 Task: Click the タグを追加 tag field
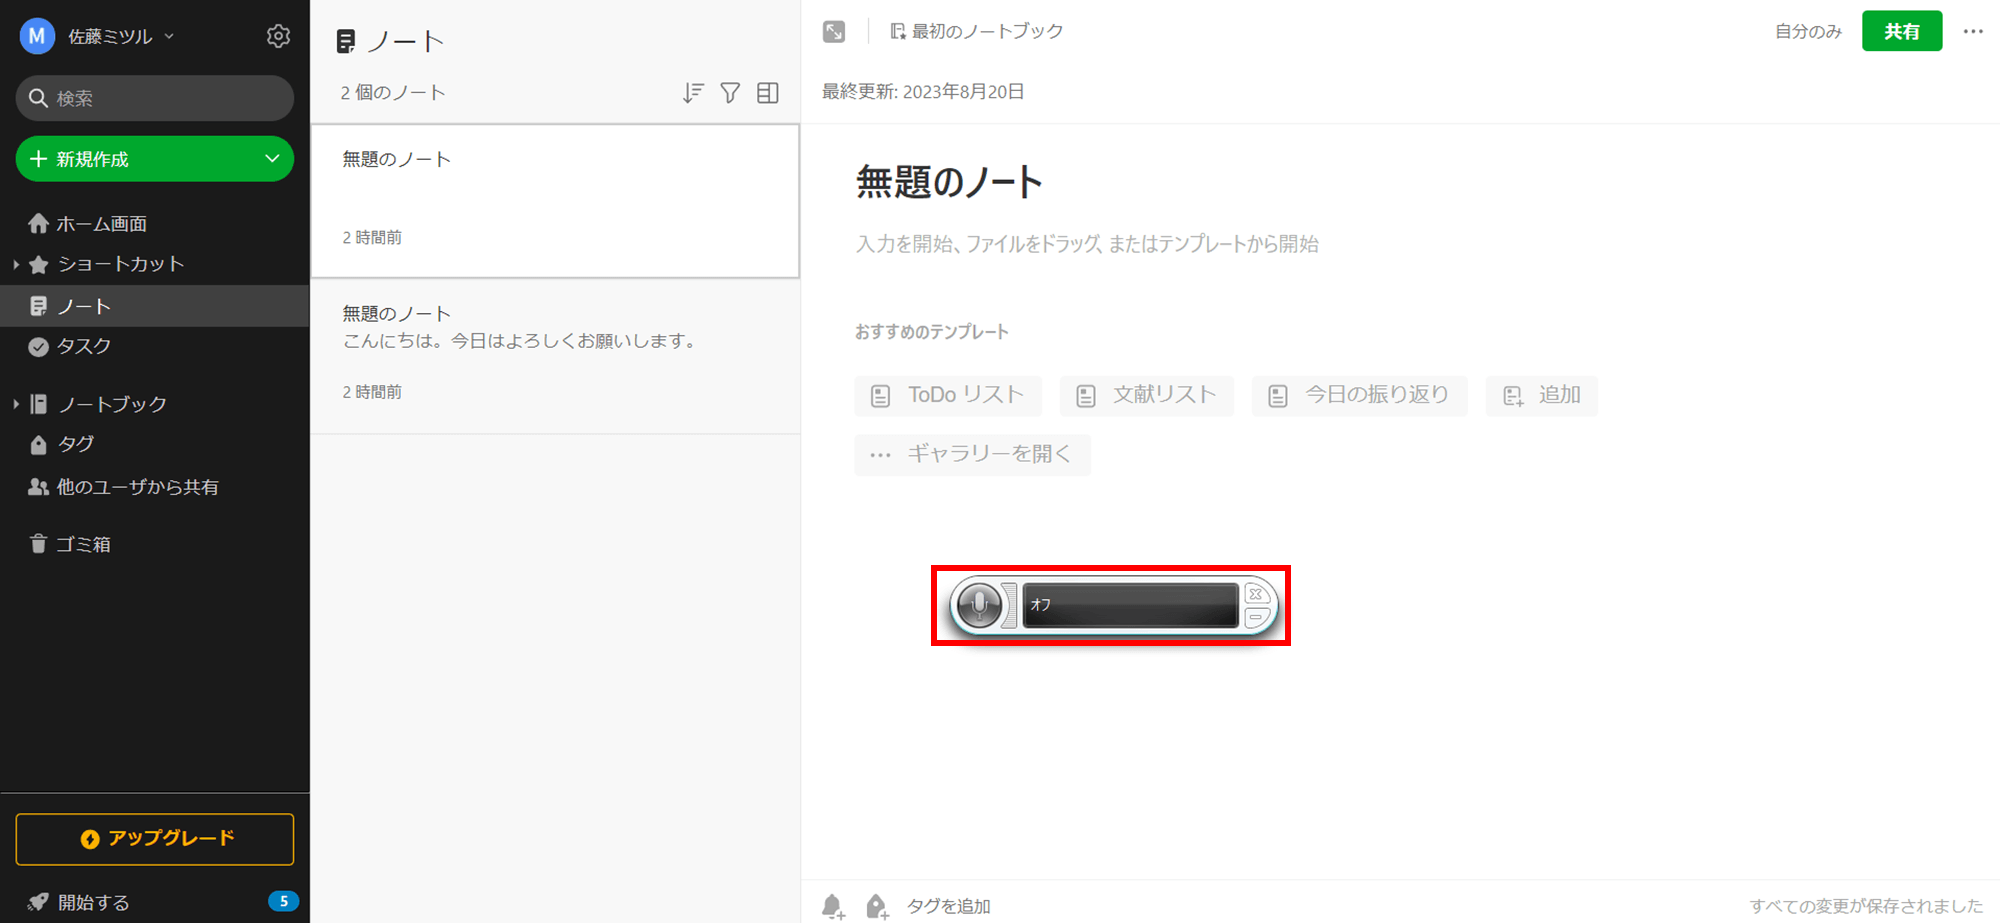(949, 906)
